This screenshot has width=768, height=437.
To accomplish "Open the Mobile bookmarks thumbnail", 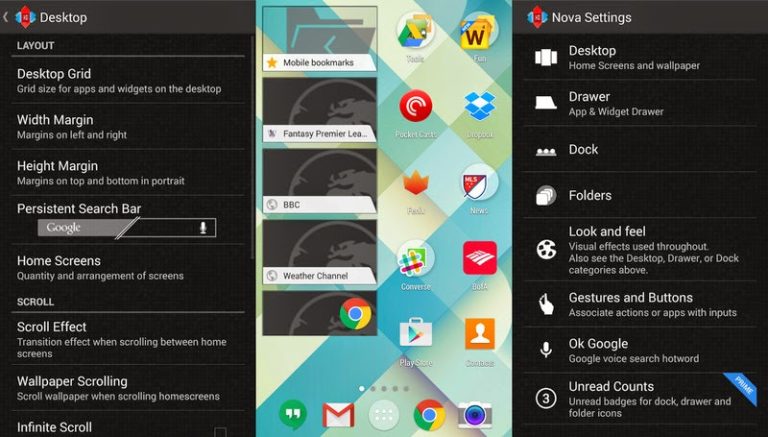I will click(320, 39).
